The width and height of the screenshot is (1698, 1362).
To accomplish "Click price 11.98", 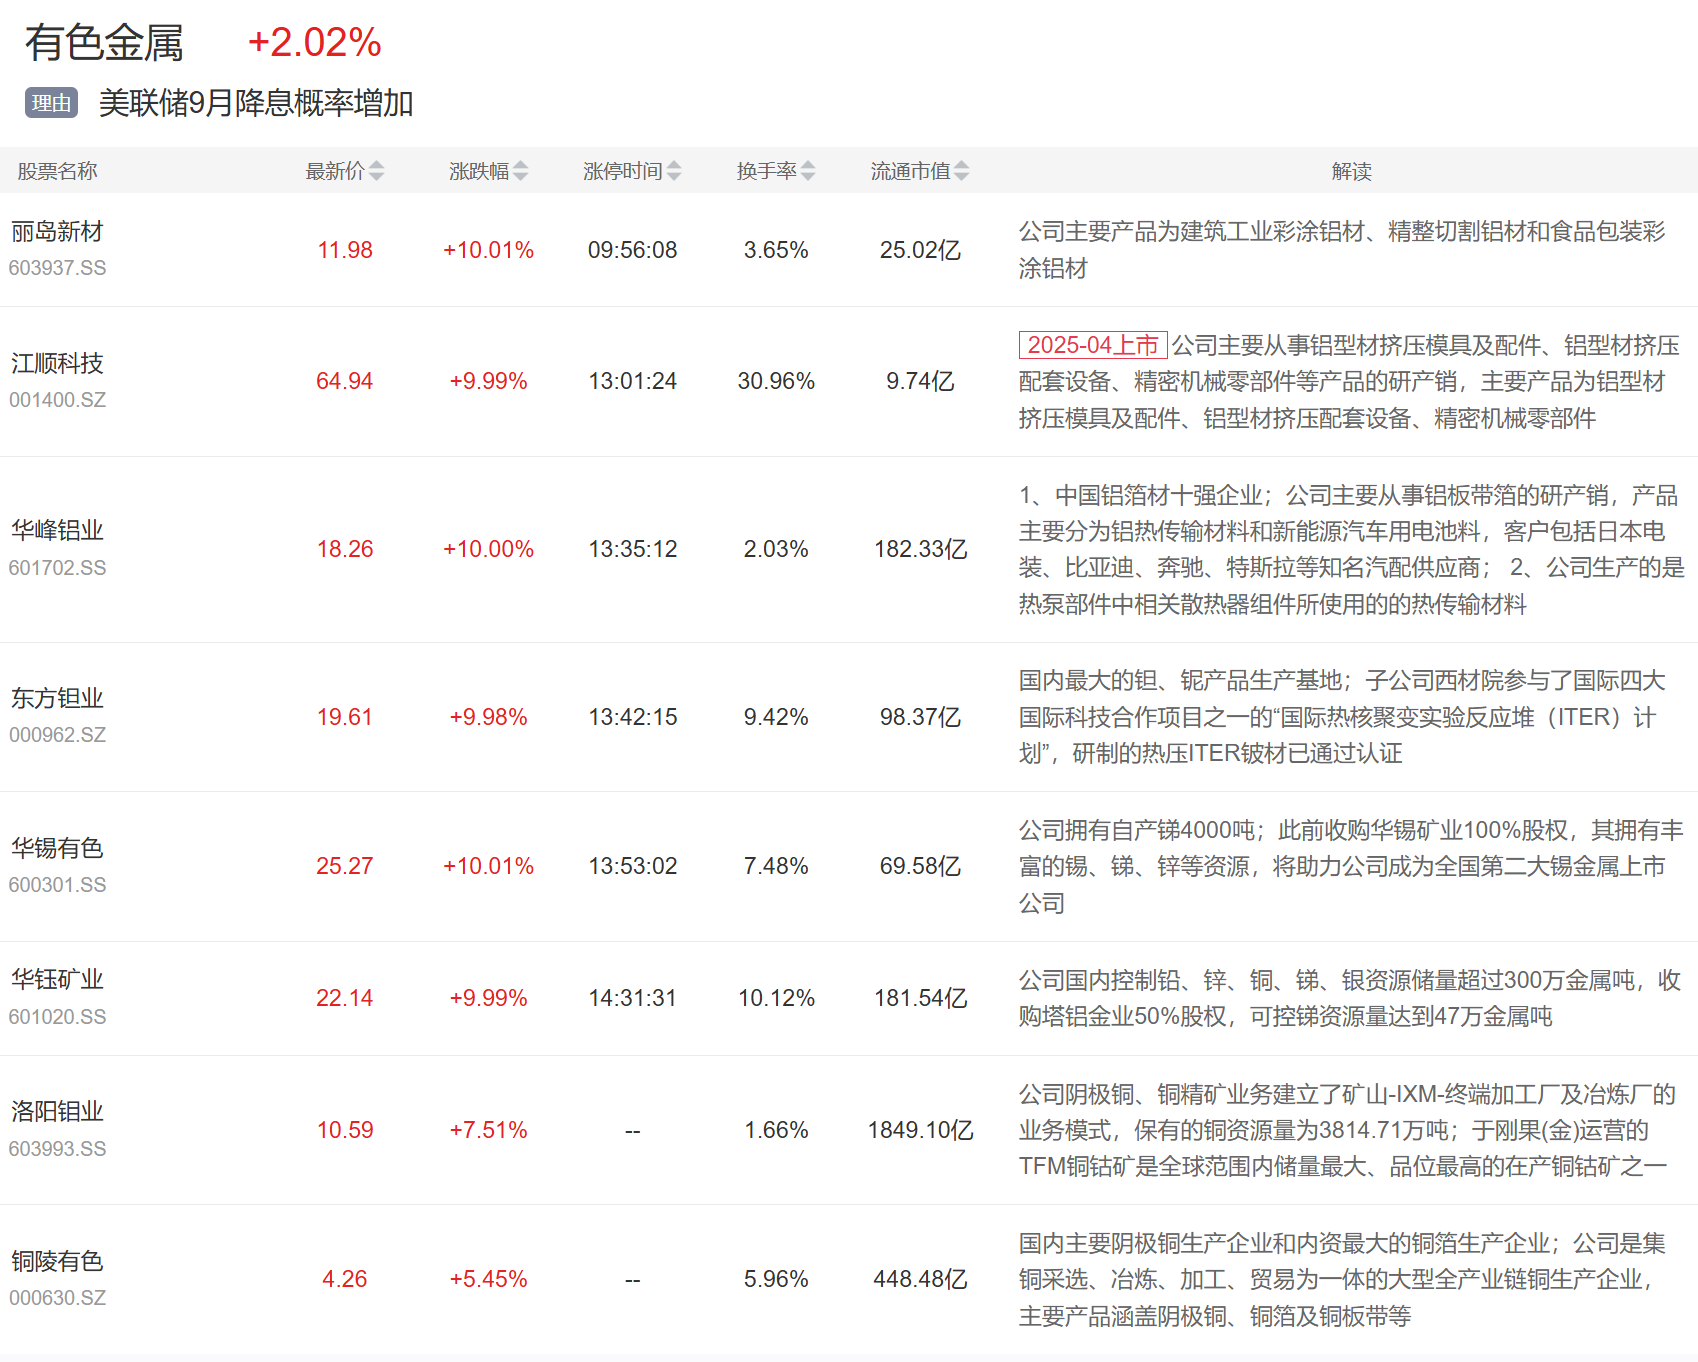I will point(345,250).
